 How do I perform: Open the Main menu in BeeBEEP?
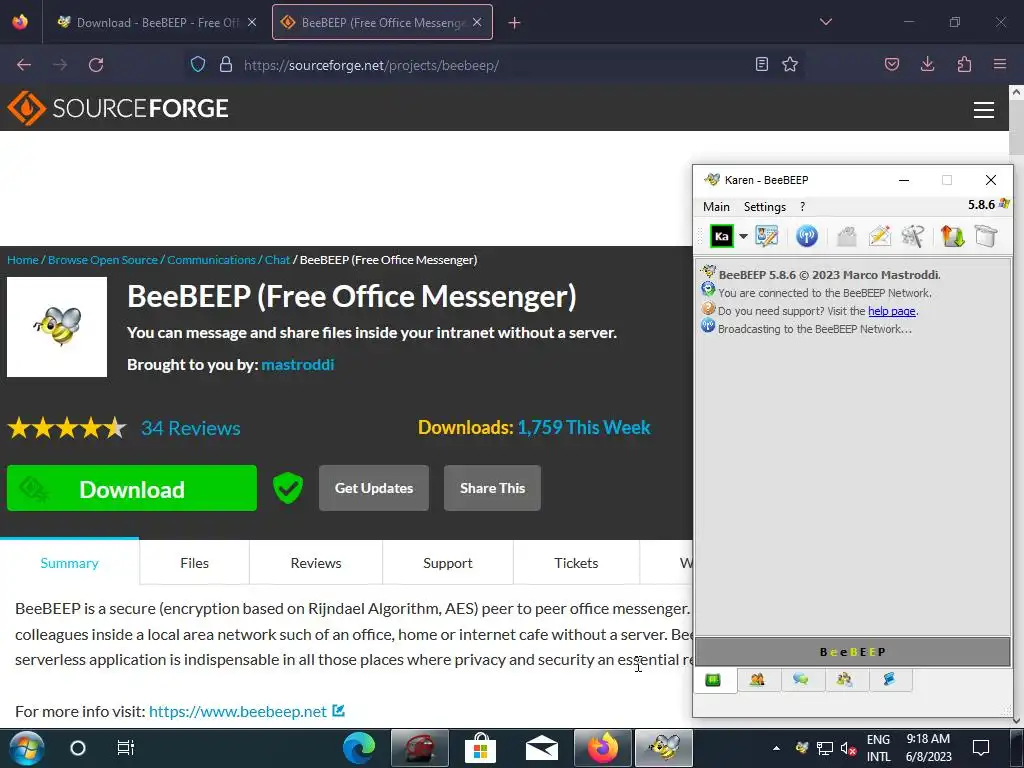[716, 206]
